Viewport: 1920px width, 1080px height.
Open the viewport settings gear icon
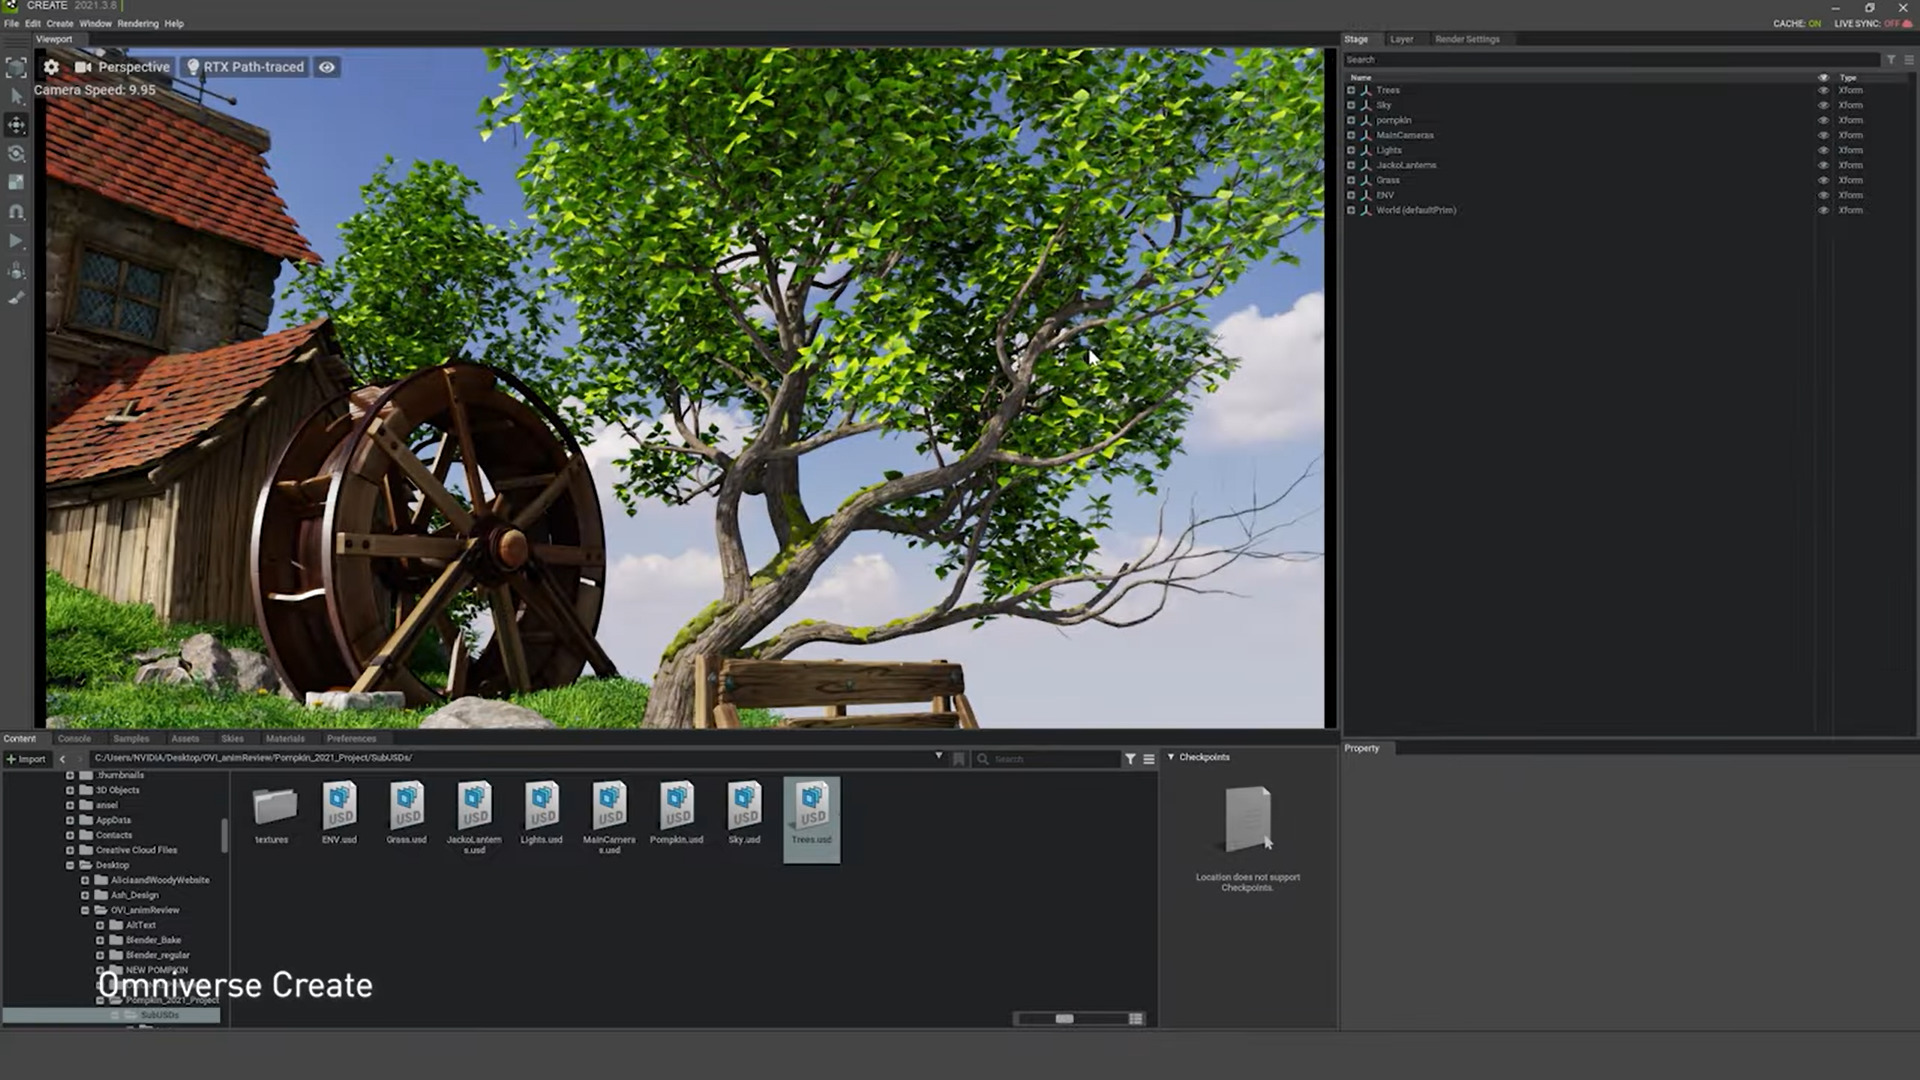(x=51, y=66)
